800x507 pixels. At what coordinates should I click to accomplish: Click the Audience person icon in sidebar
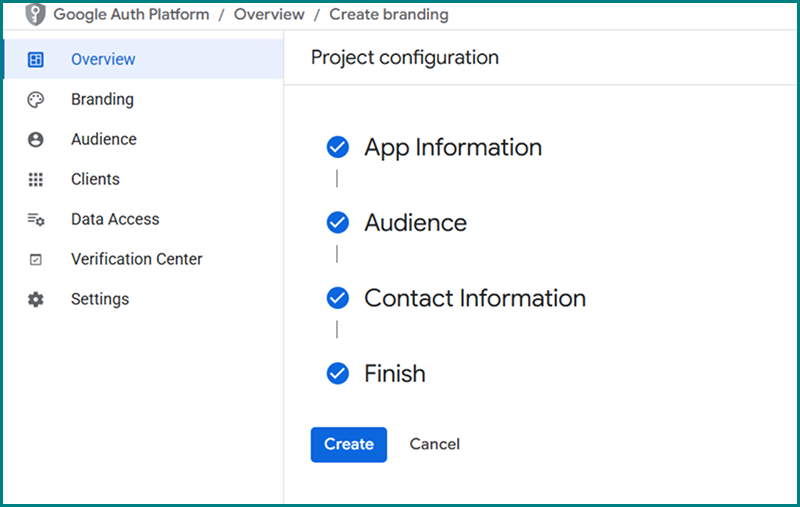point(36,140)
